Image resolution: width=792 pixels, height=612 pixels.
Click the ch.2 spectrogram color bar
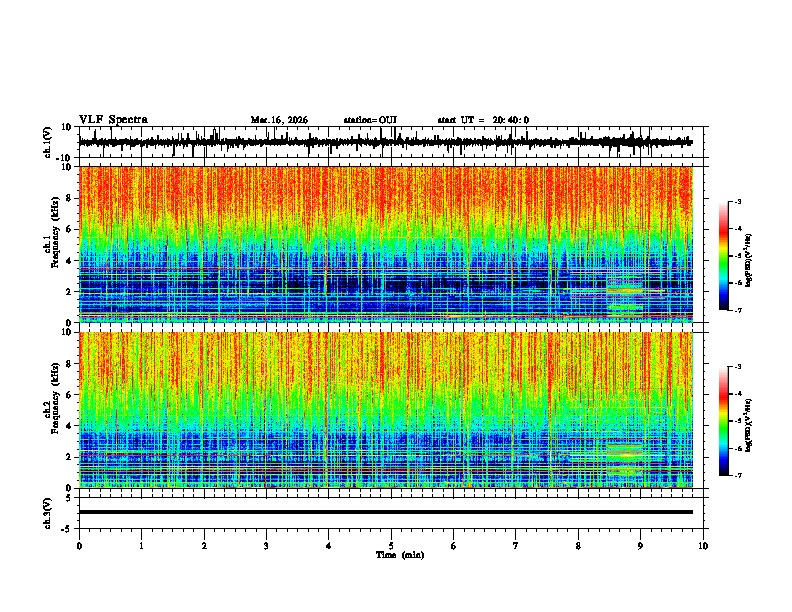click(724, 421)
